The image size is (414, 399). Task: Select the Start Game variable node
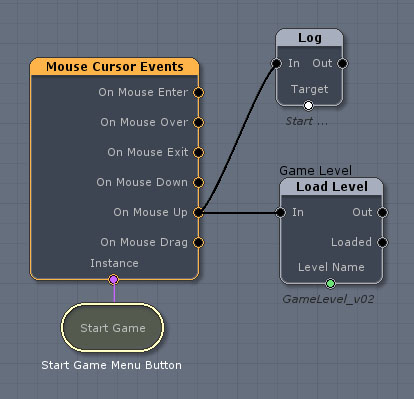click(x=113, y=328)
